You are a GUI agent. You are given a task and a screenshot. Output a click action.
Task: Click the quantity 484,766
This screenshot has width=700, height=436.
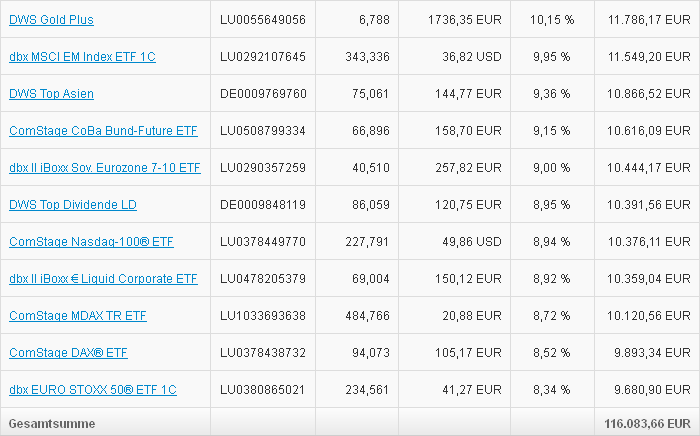(x=367, y=316)
